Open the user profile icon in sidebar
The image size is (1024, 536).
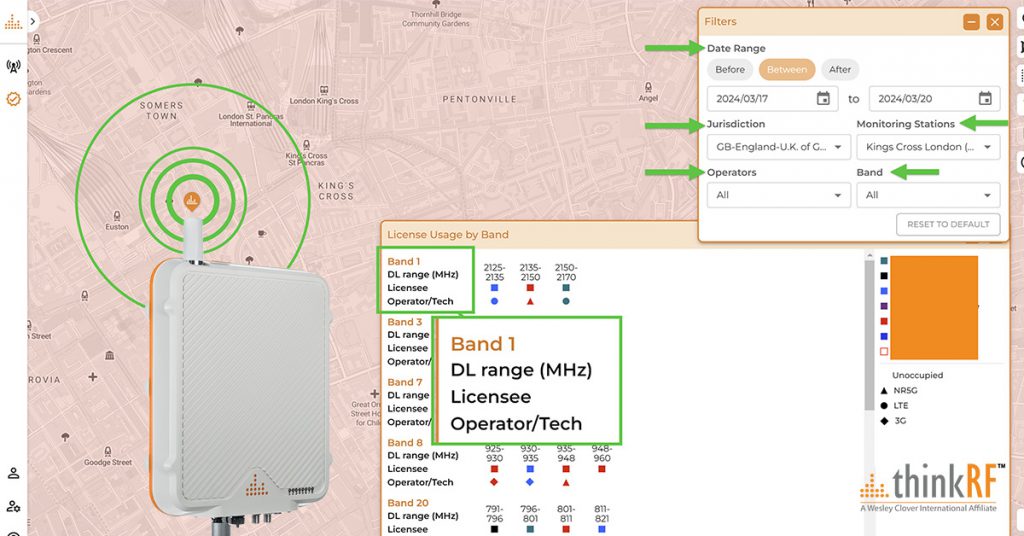[x=13, y=473]
